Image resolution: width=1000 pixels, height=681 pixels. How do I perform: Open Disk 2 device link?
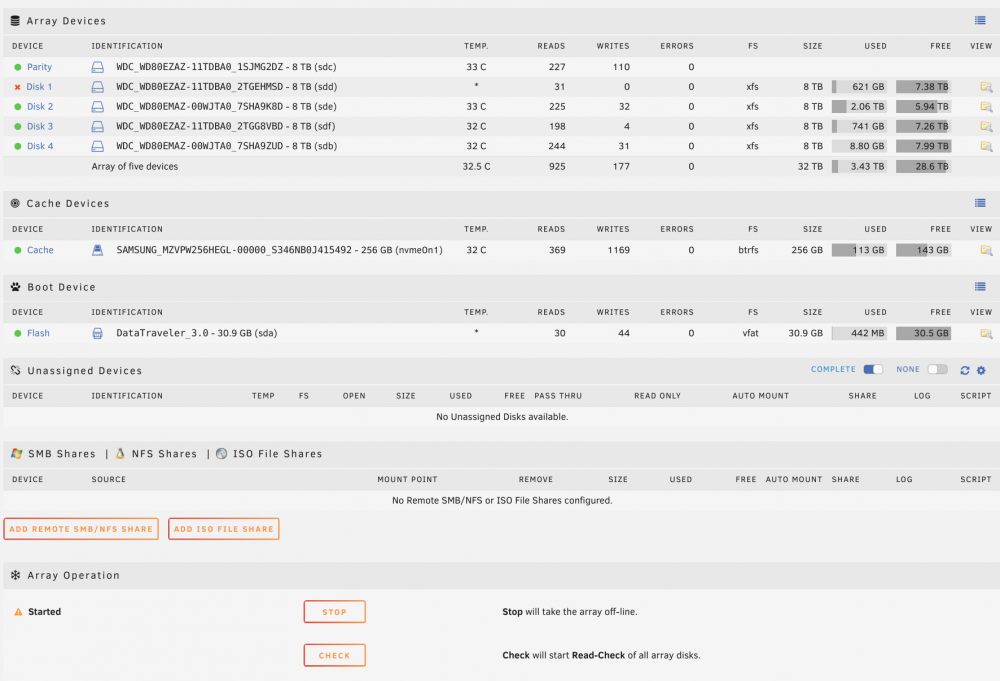tap(40, 106)
